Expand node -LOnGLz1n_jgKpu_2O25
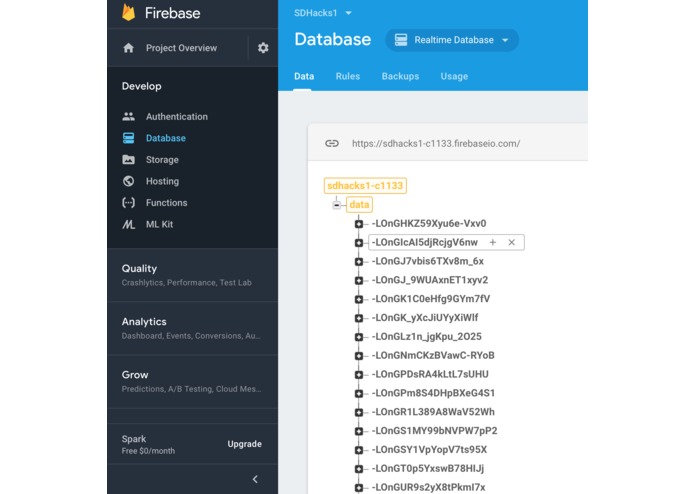 (x=359, y=337)
